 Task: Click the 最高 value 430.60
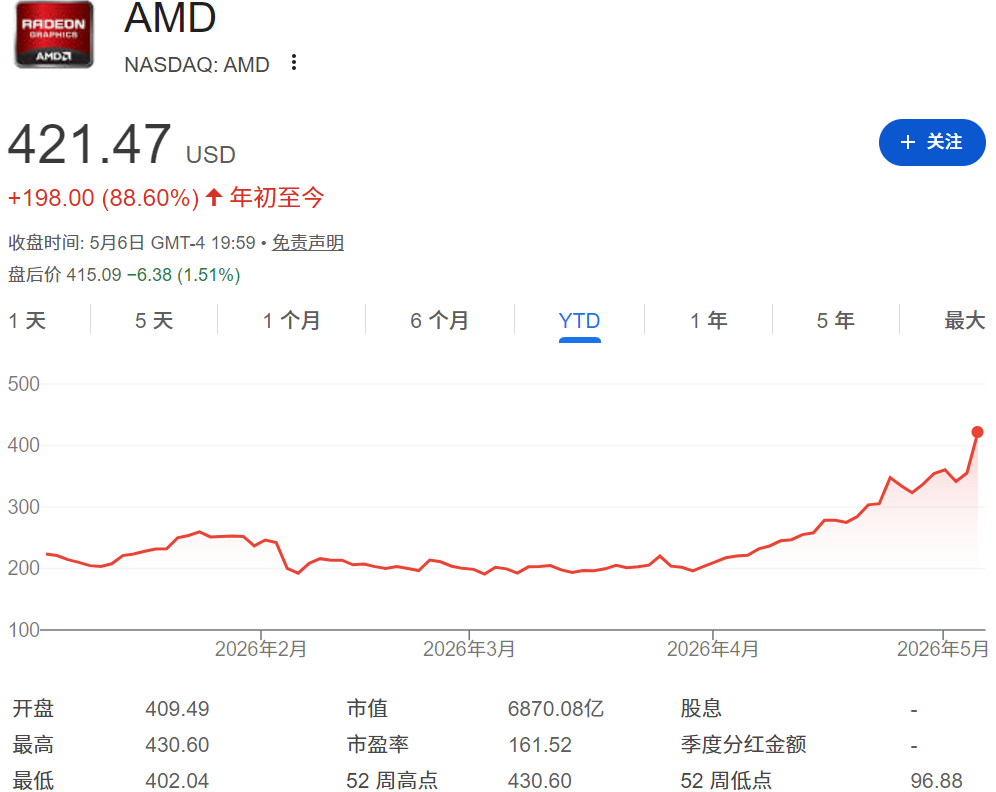[177, 745]
